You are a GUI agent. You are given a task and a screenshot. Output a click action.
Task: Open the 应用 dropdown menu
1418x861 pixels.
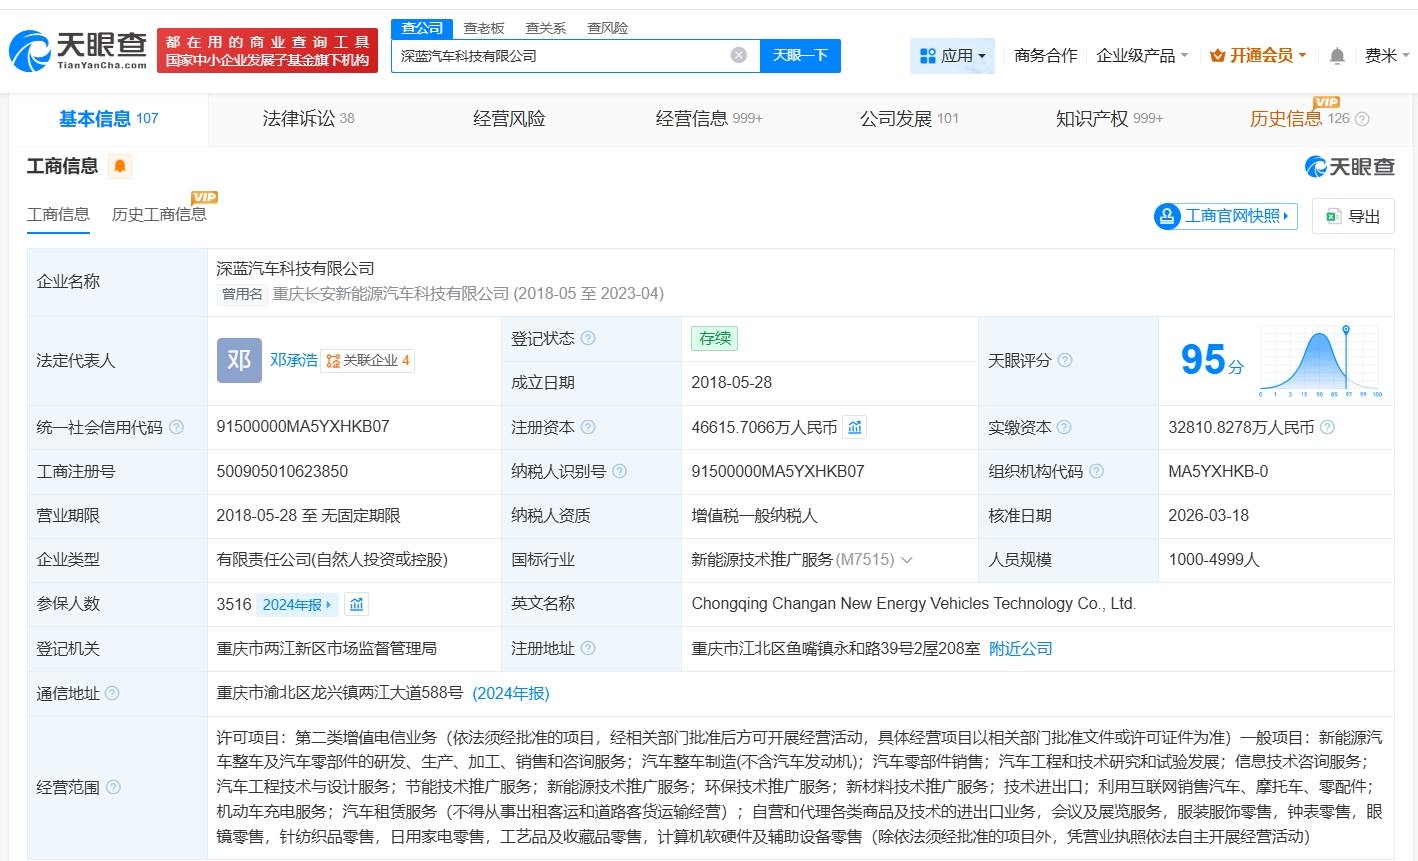[952, 56]
